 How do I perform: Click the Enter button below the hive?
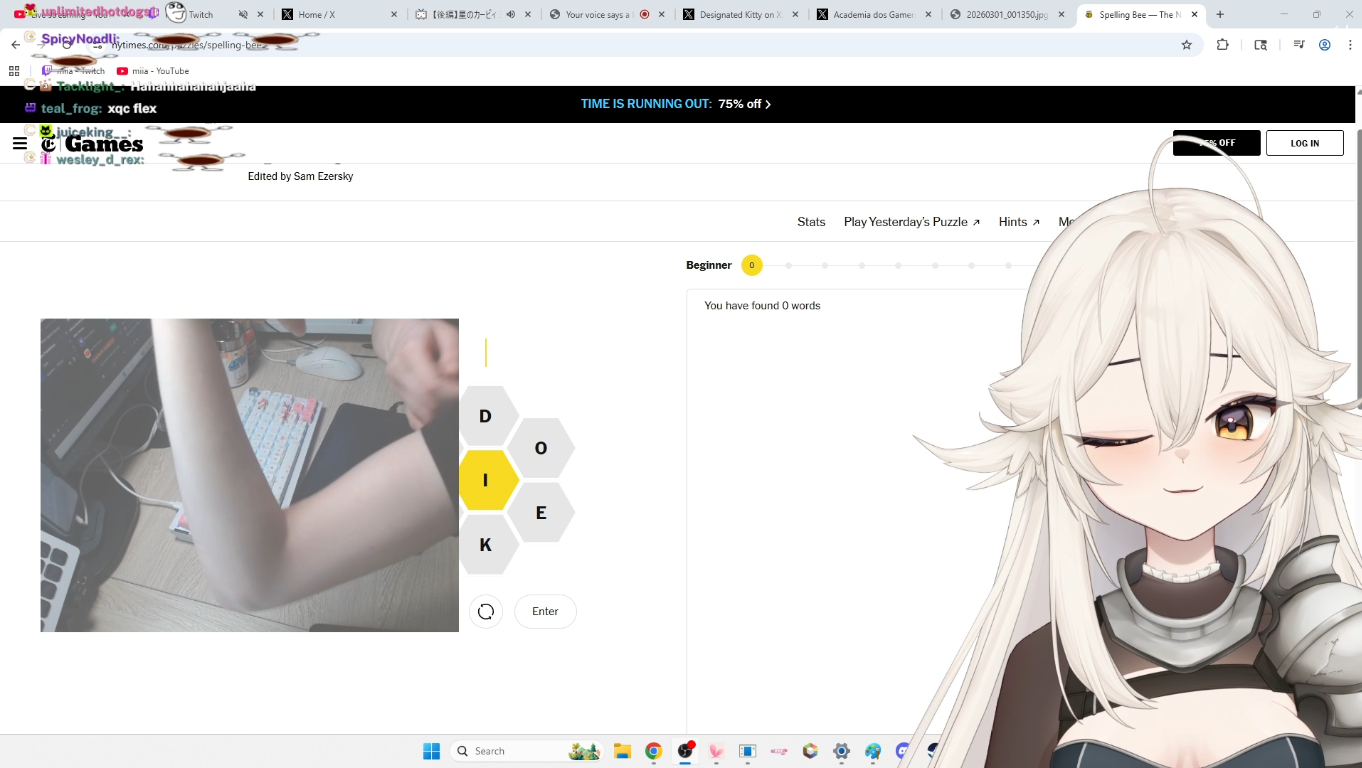545,612
